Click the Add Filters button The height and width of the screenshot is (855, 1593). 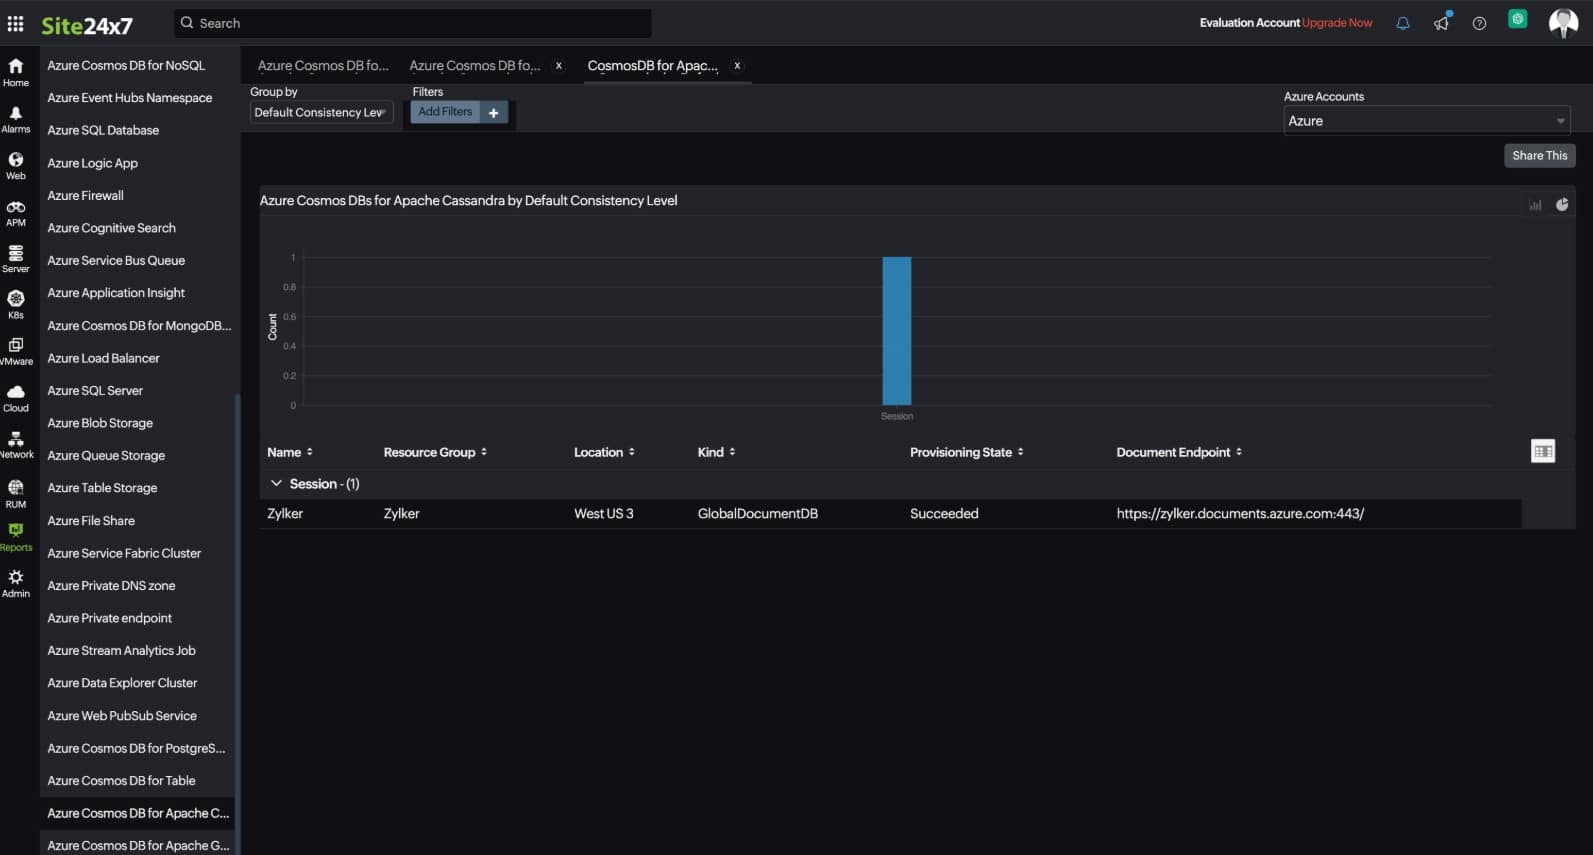pos(445,112)
